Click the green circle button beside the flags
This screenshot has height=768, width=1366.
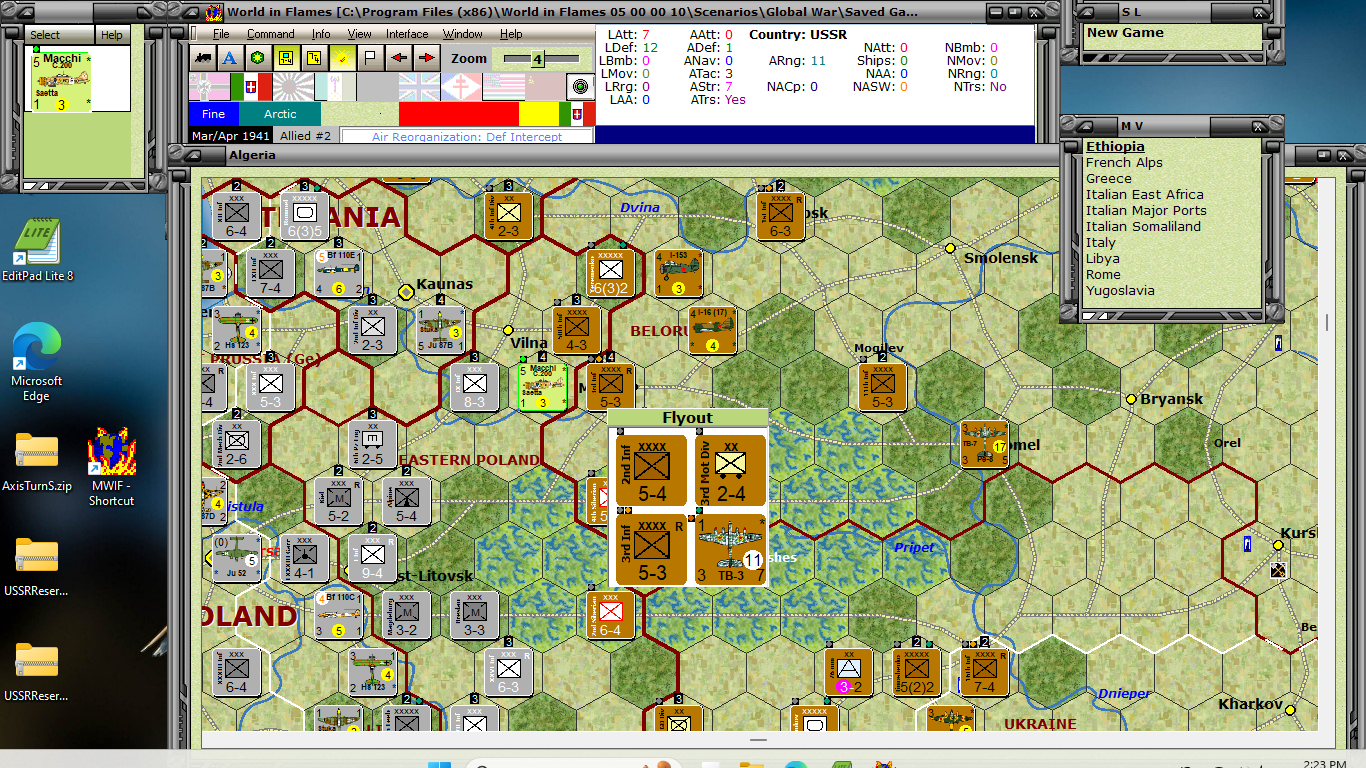coord(579,87)
